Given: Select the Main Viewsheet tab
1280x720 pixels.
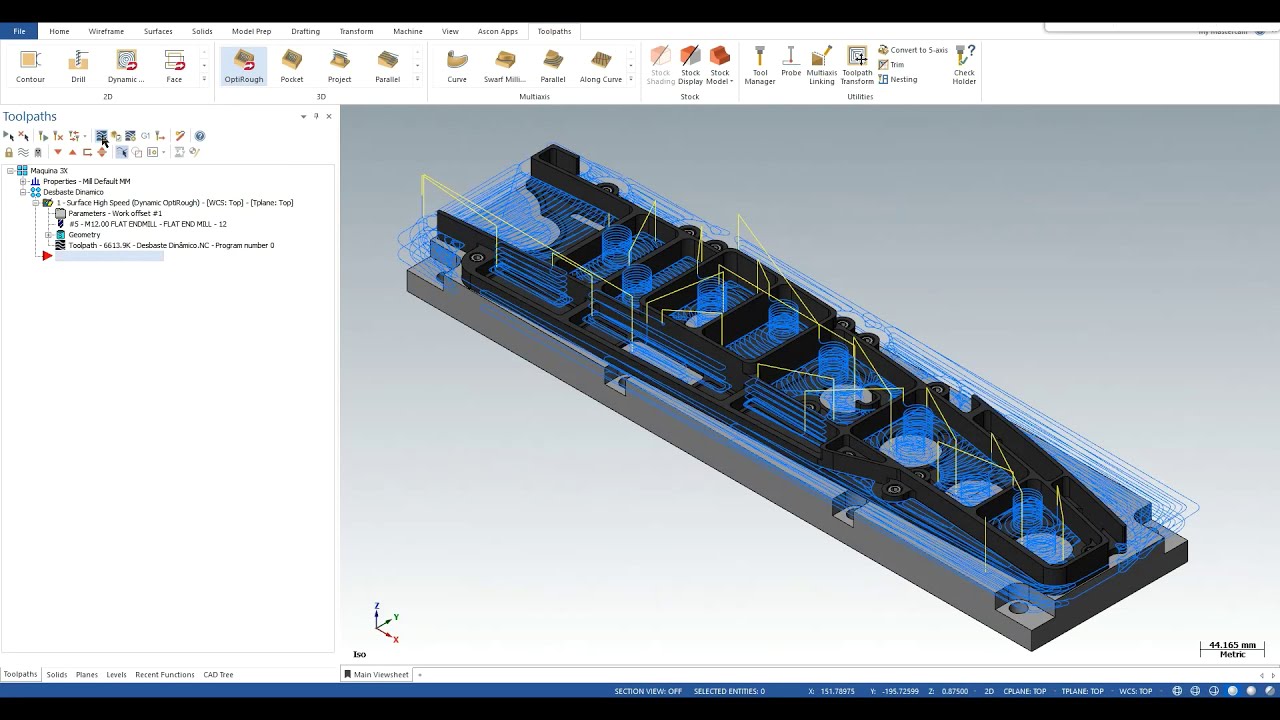Looking at the screenshot, I should [x=376, y=675].
